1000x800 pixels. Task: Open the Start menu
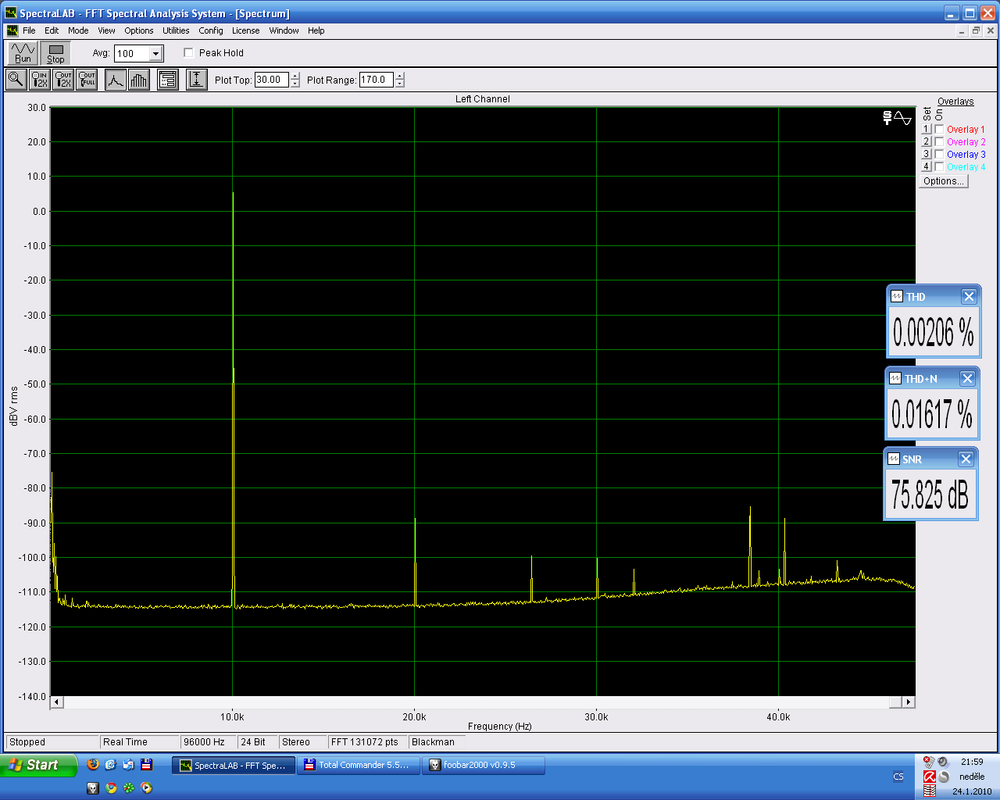click(38, 765)
